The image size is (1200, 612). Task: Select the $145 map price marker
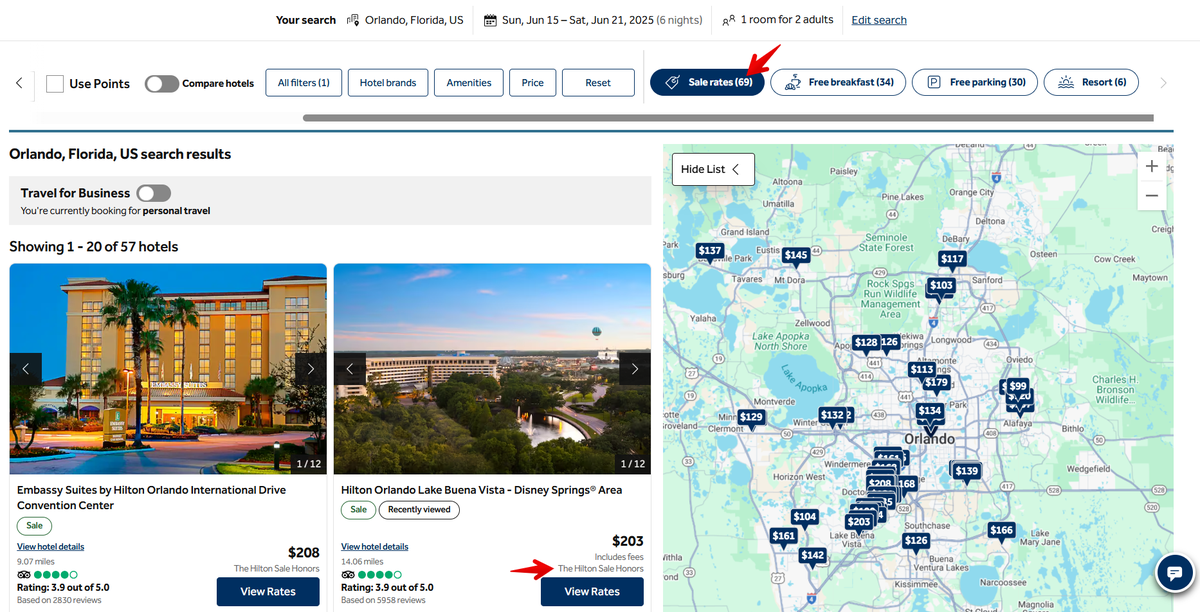[796, 257]
